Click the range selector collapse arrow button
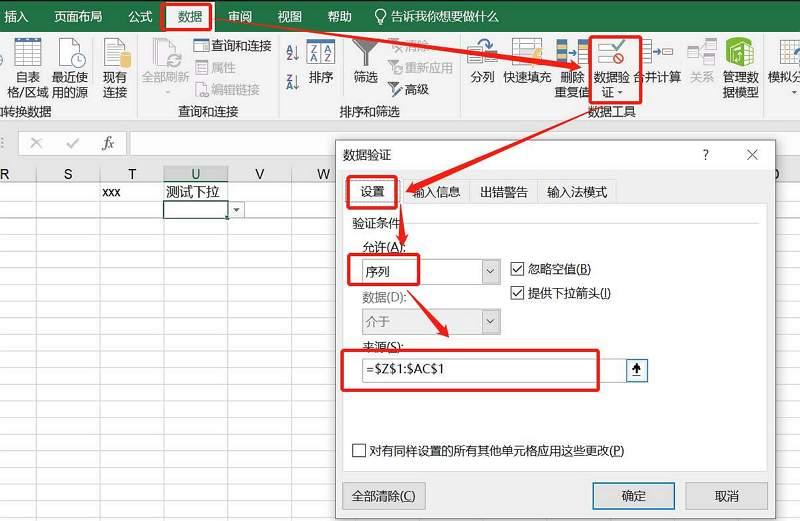 [637, 370]
